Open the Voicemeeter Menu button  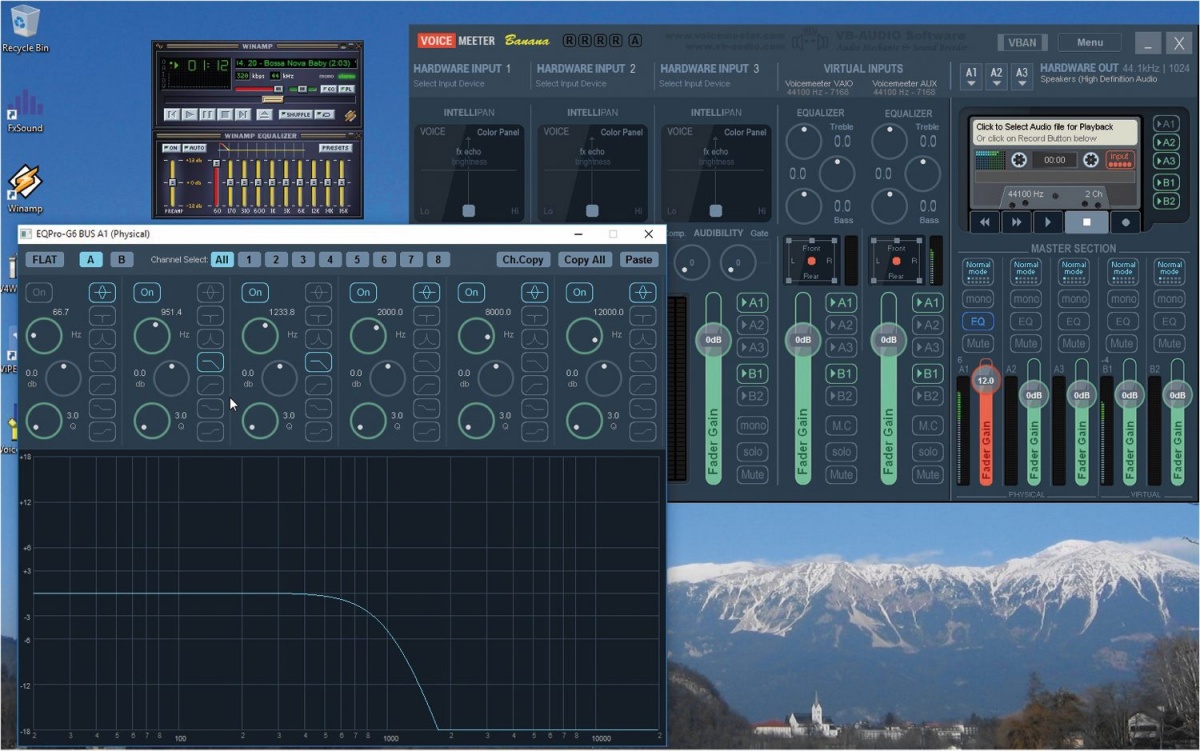(1090, 43)
